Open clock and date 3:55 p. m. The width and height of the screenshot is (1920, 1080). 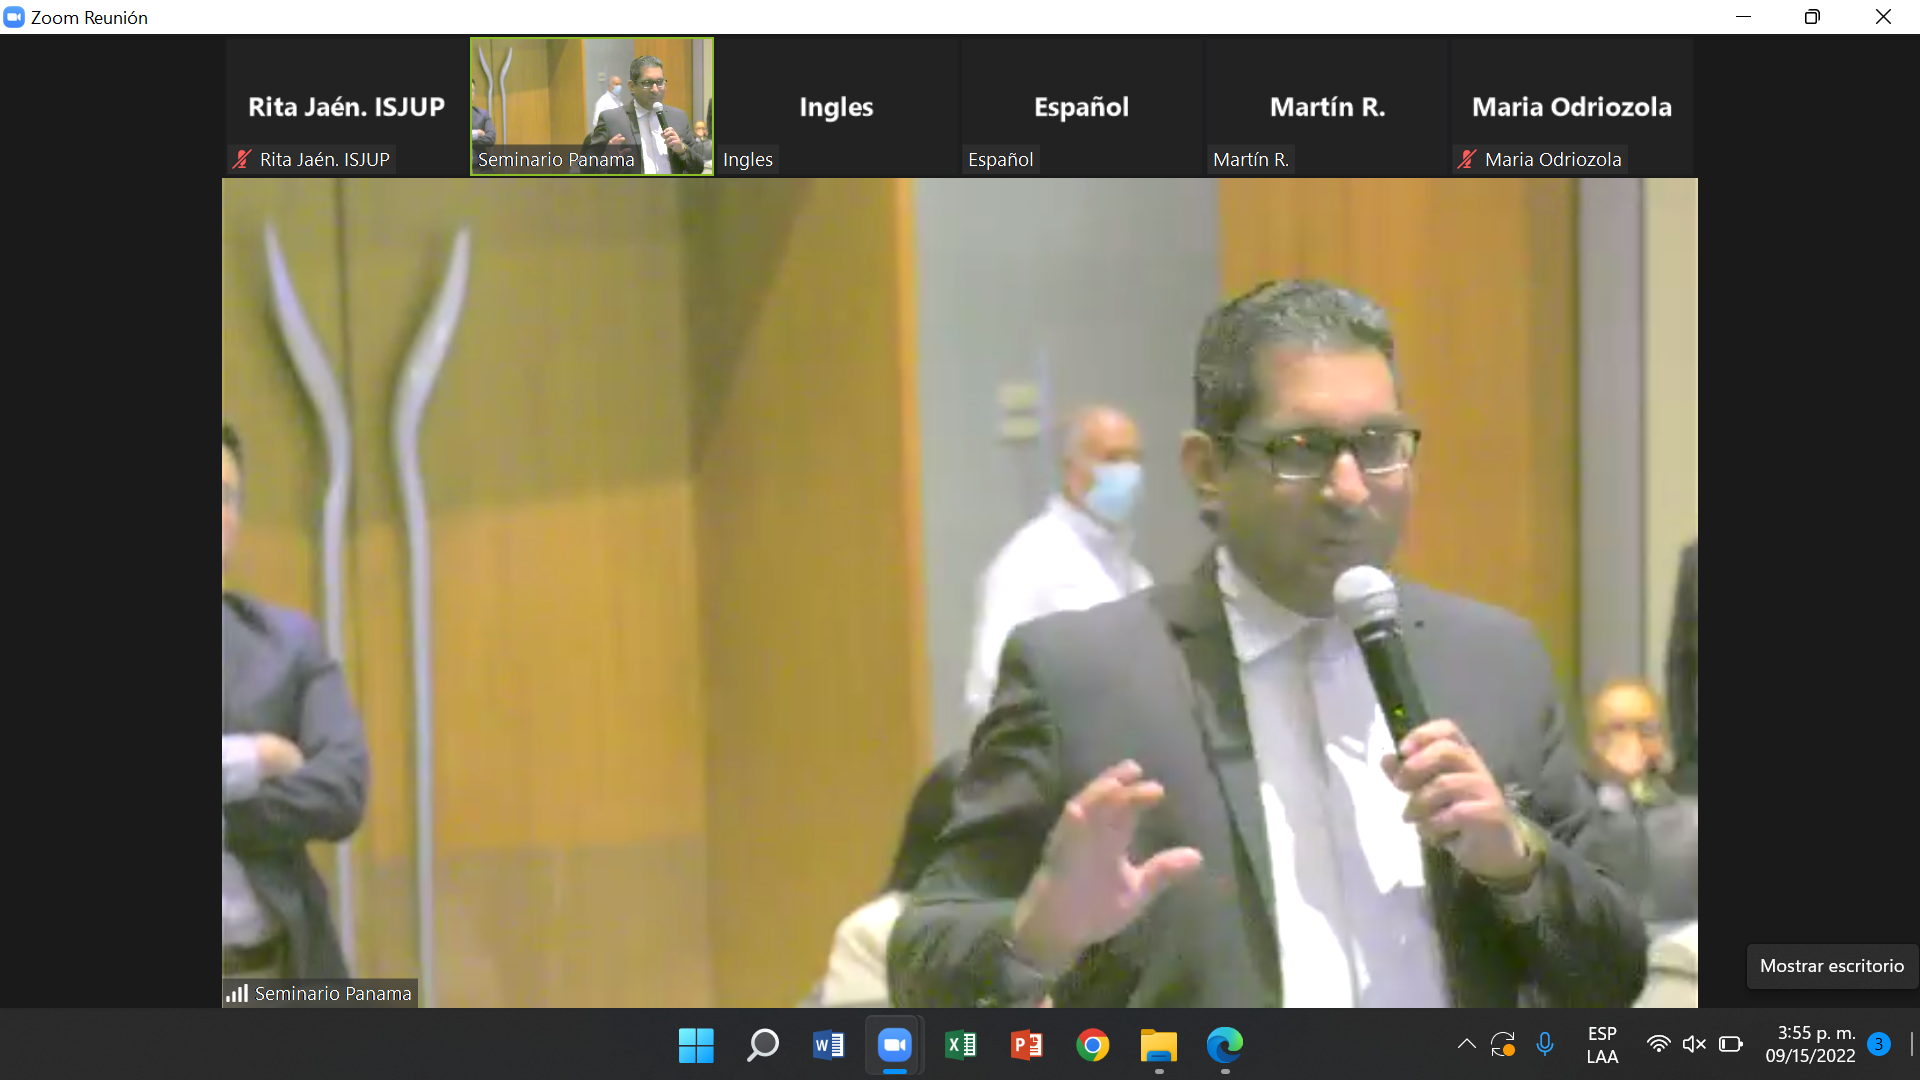pos(1810,1045)
